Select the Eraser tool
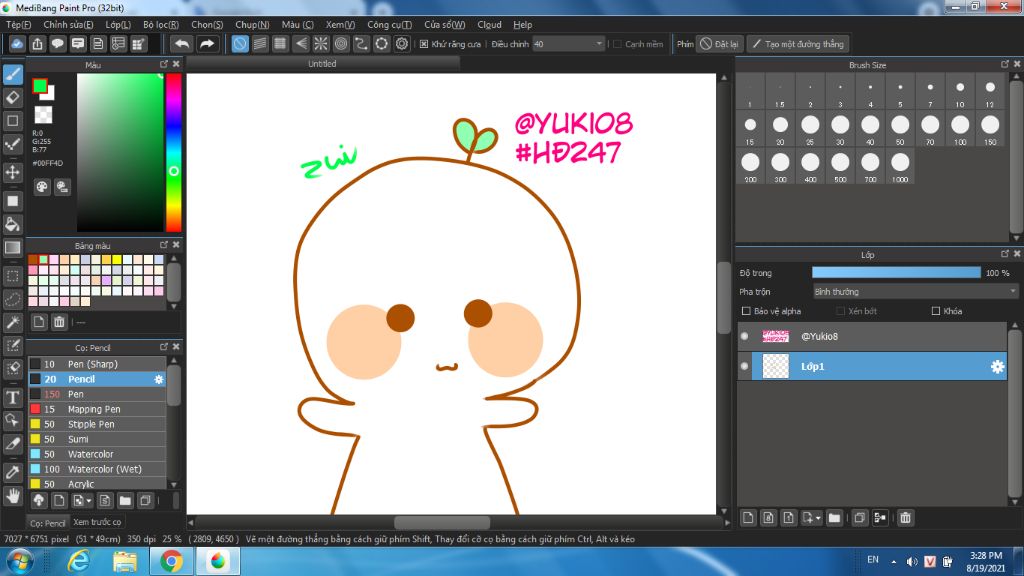 tap(12, 97)
